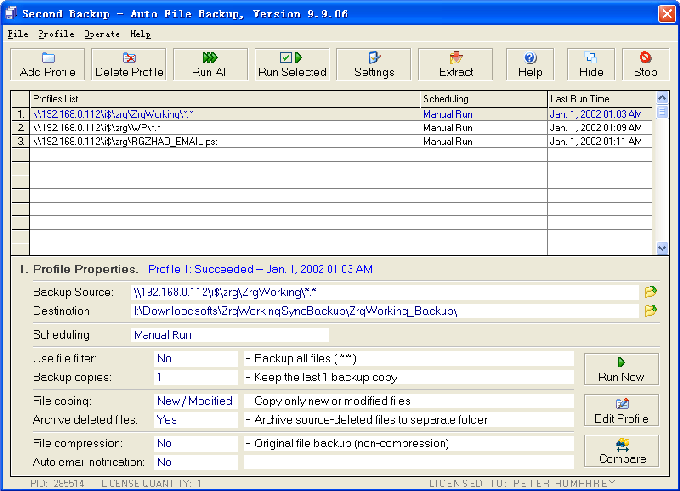Image resolution: width=680 pixels, height=491 pixels.
Task: Click Last Run Time column header
Action: (x=600, y=99)
